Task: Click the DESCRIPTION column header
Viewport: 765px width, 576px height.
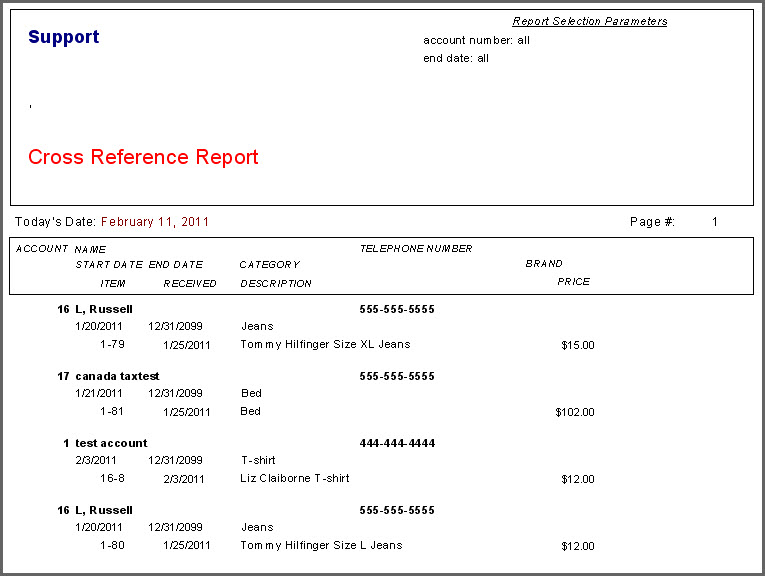Action: pyautogui.click(x=276, y=283)
